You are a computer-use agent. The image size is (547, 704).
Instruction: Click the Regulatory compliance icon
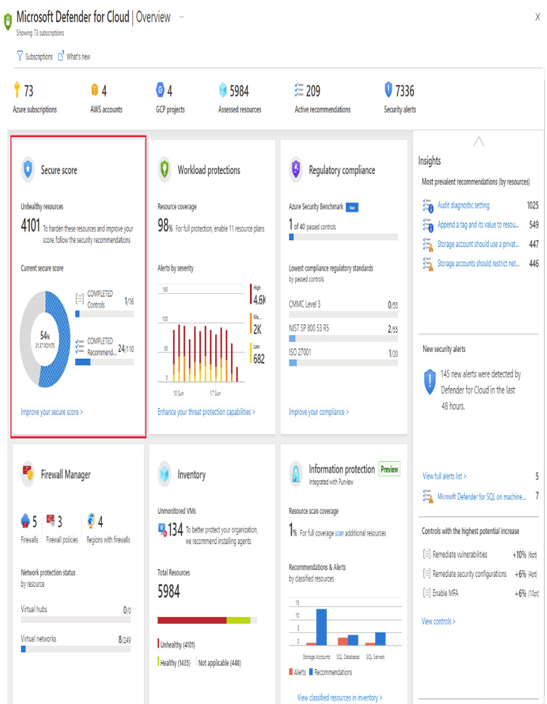[296, 170]
